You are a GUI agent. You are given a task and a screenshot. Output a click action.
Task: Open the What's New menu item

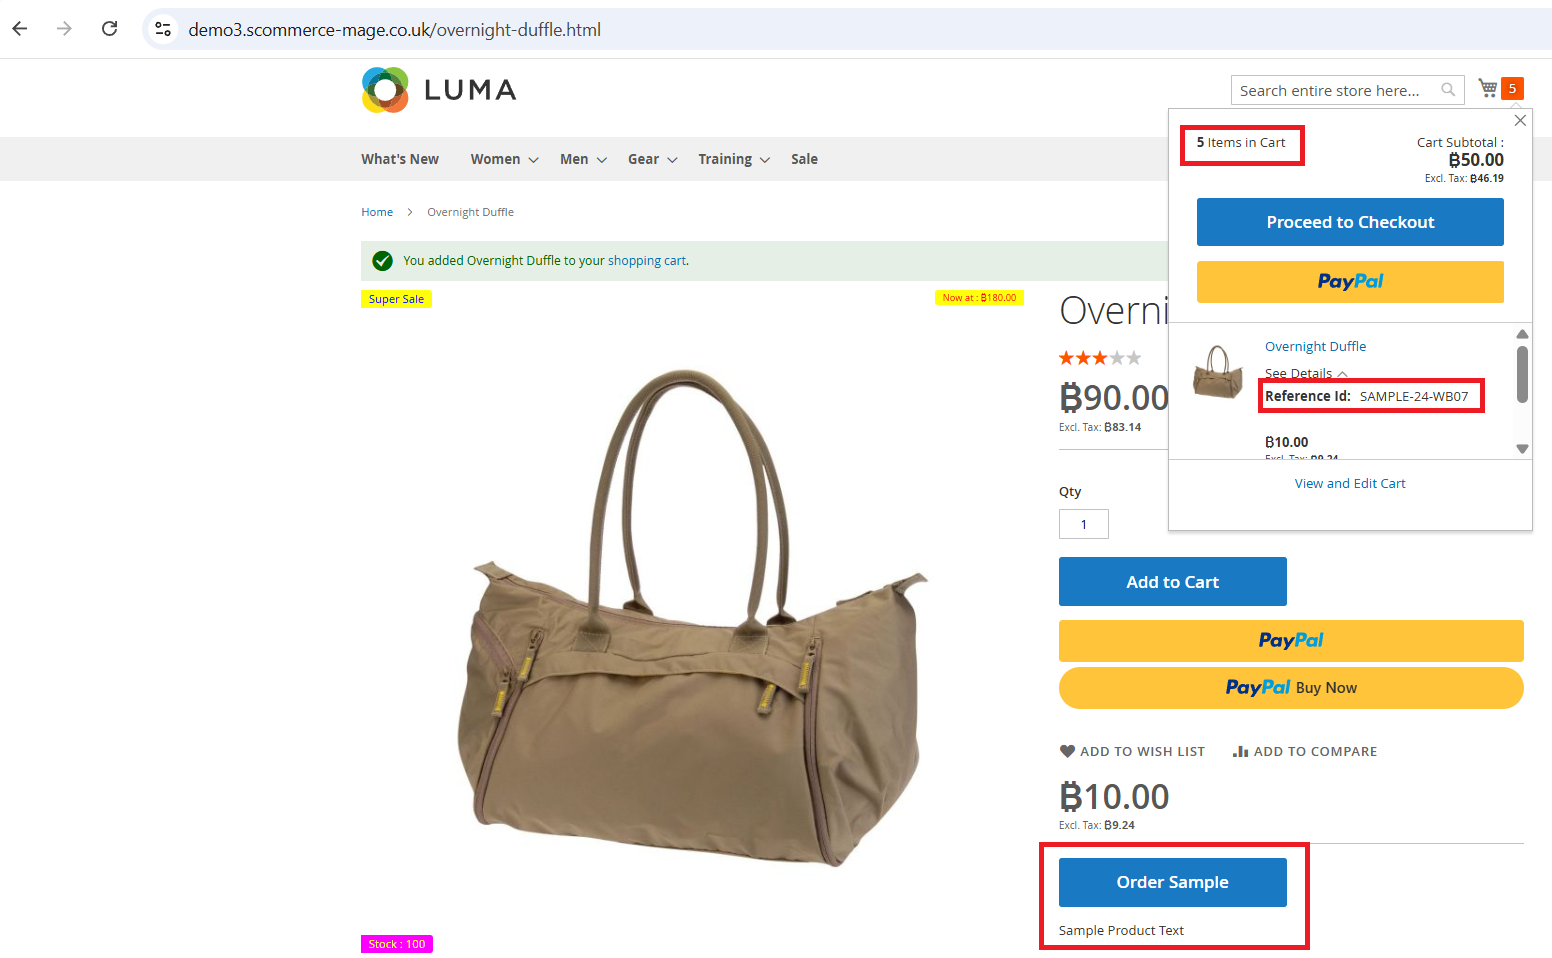[x=400, y=159]
